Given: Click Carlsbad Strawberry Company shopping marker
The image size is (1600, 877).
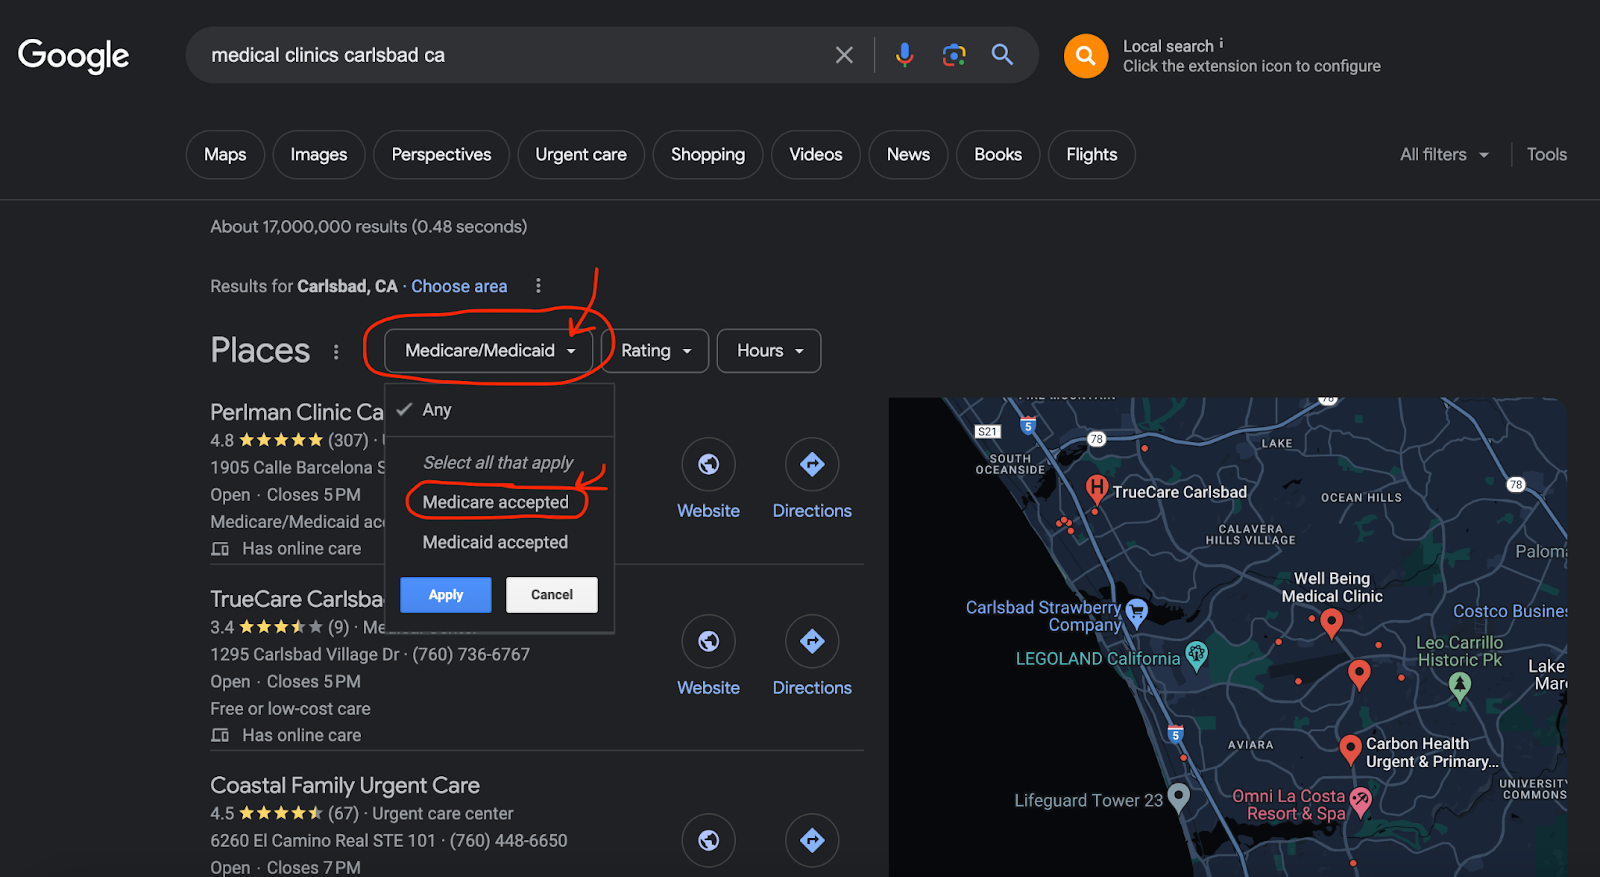Looking at the screenshot, I should coord(1136,612).
